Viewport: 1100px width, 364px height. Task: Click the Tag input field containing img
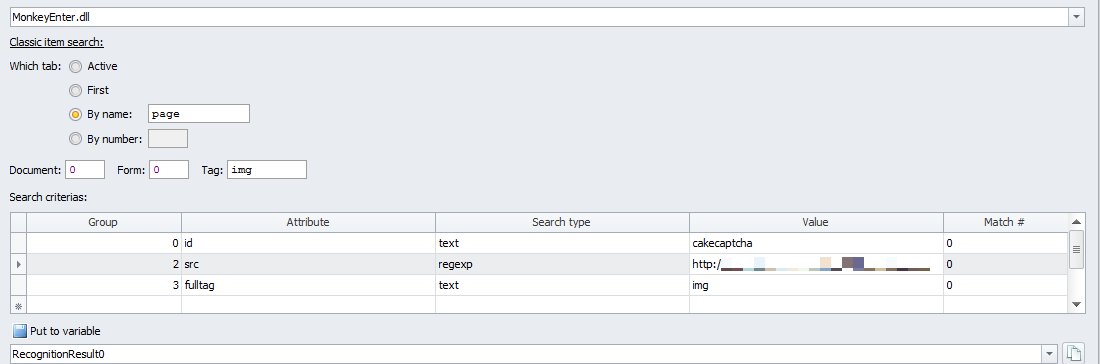pyautogui.click(x=267, y=170)
